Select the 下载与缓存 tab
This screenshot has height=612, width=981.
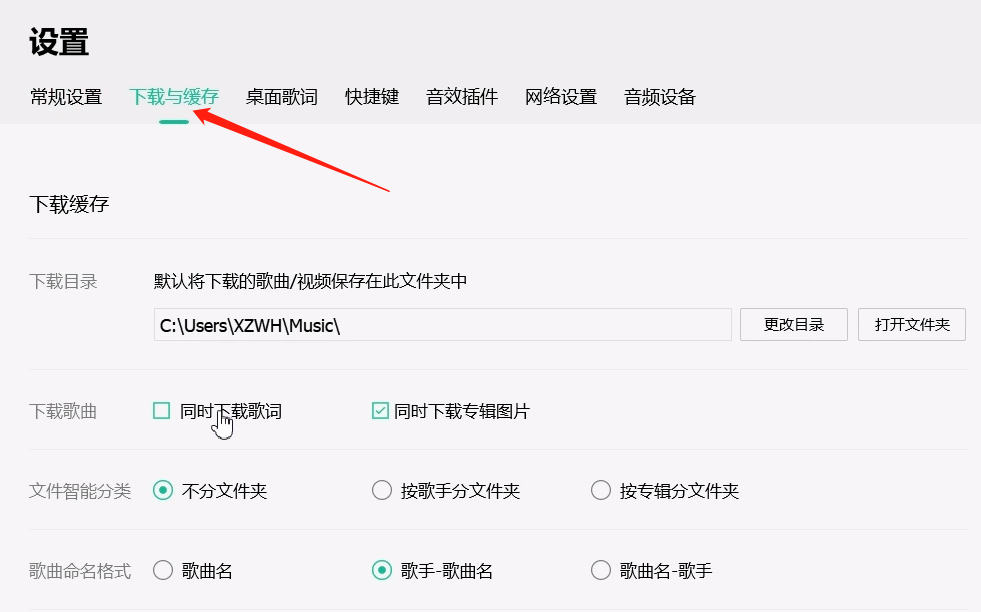point(175,97)
